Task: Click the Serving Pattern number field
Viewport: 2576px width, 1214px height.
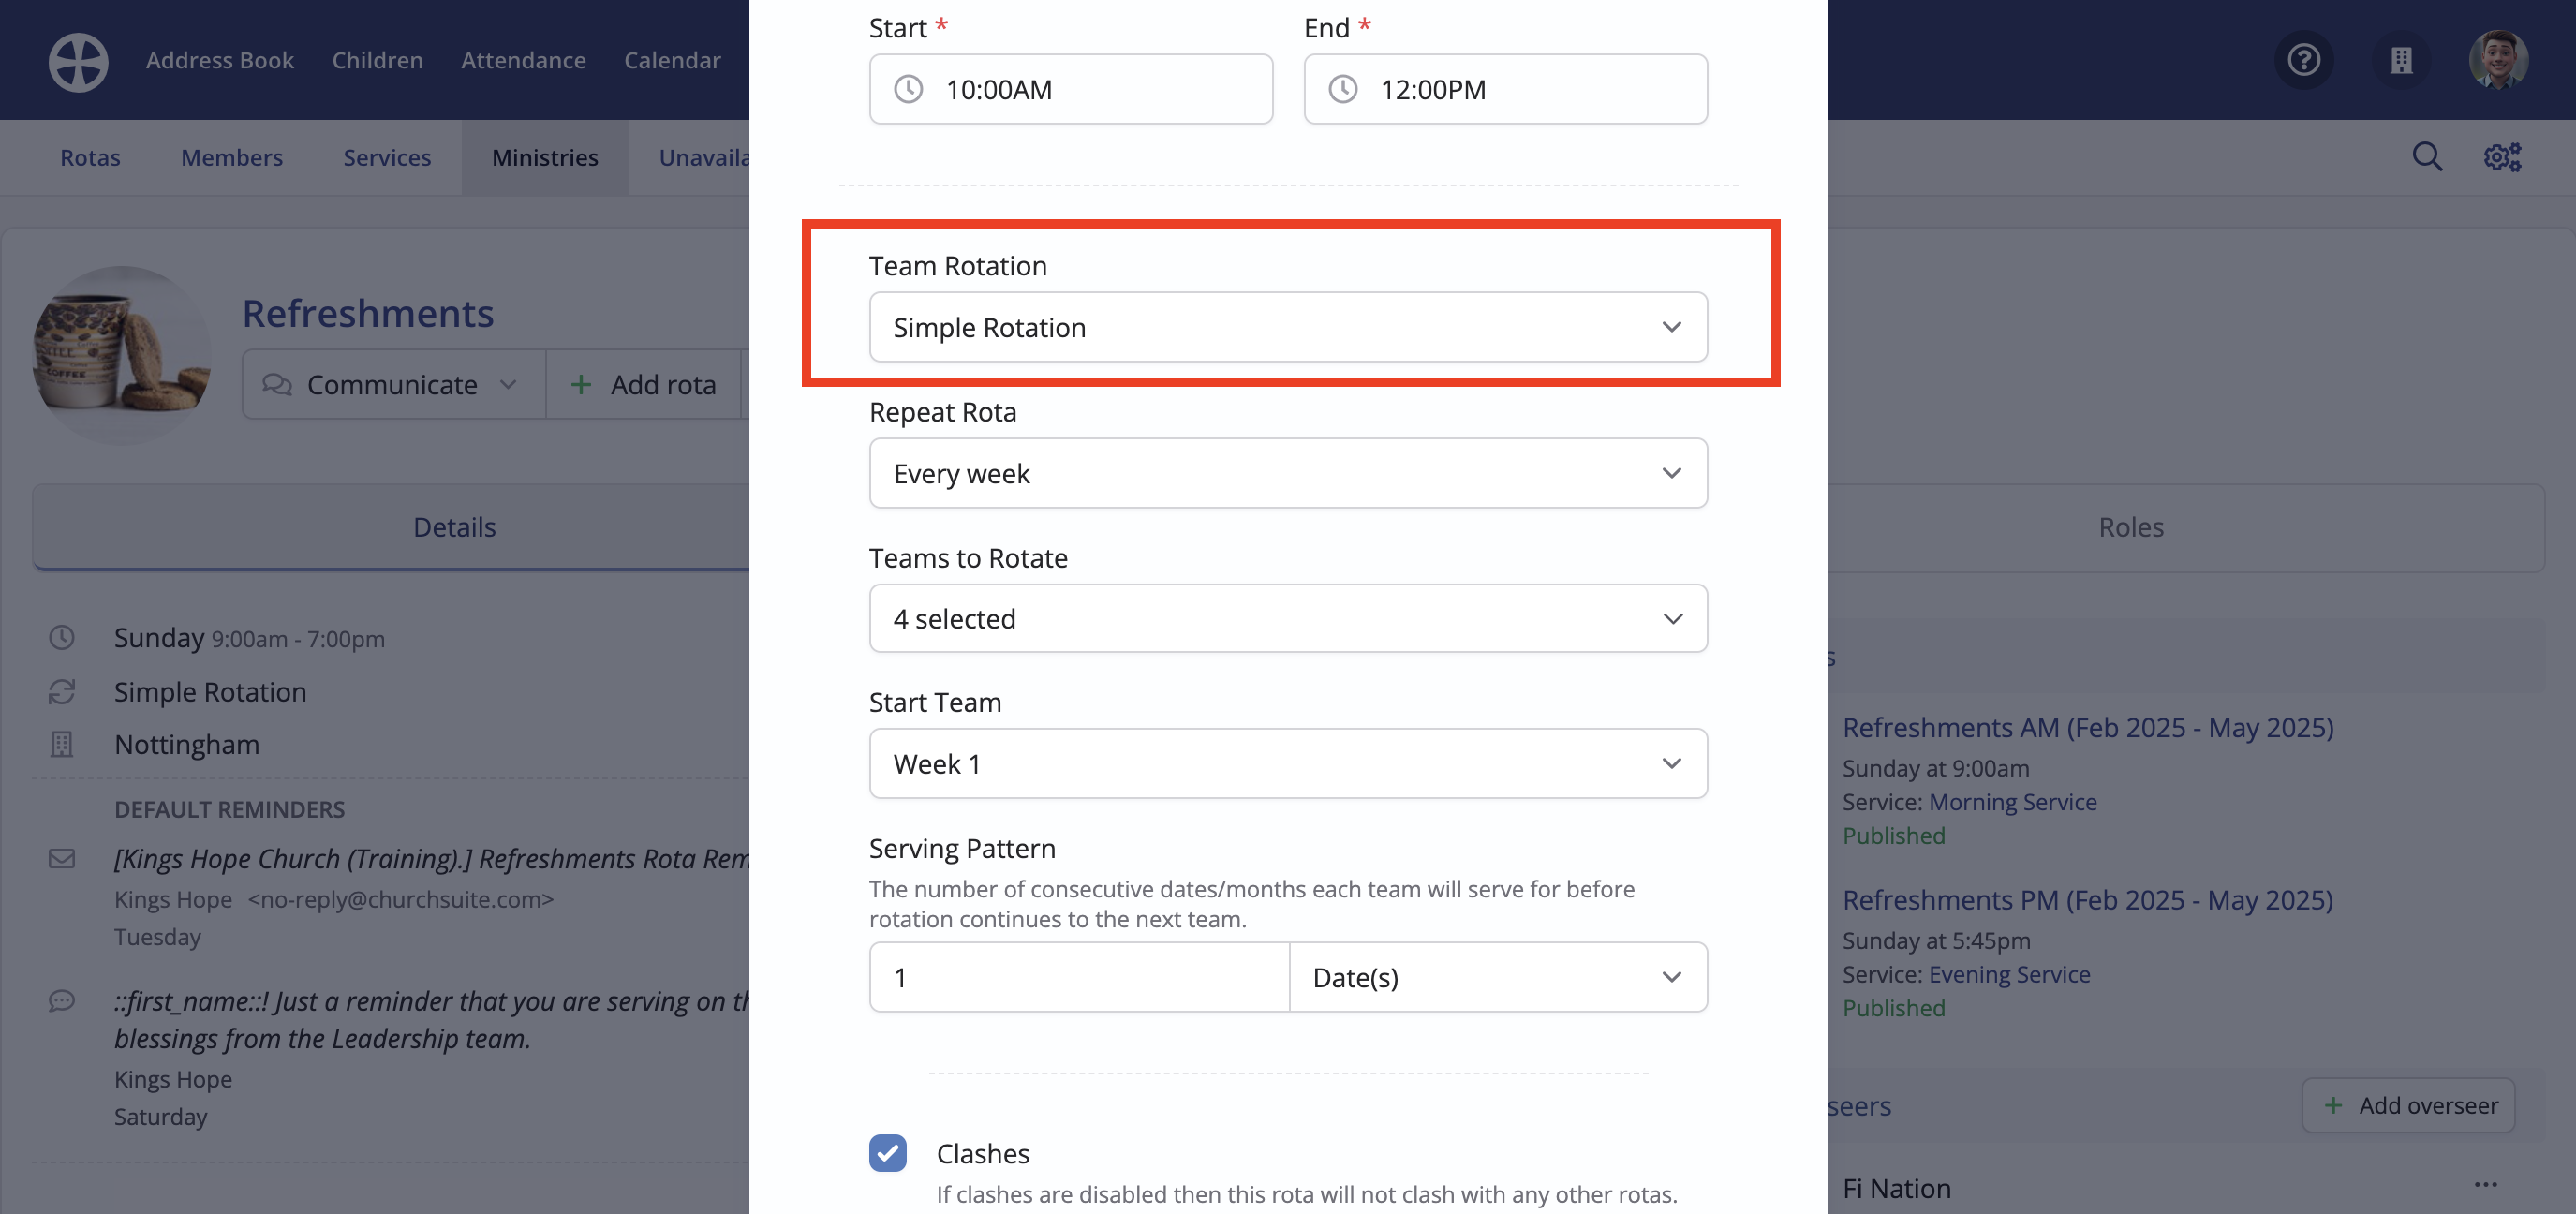Action: click(1079, 977)
